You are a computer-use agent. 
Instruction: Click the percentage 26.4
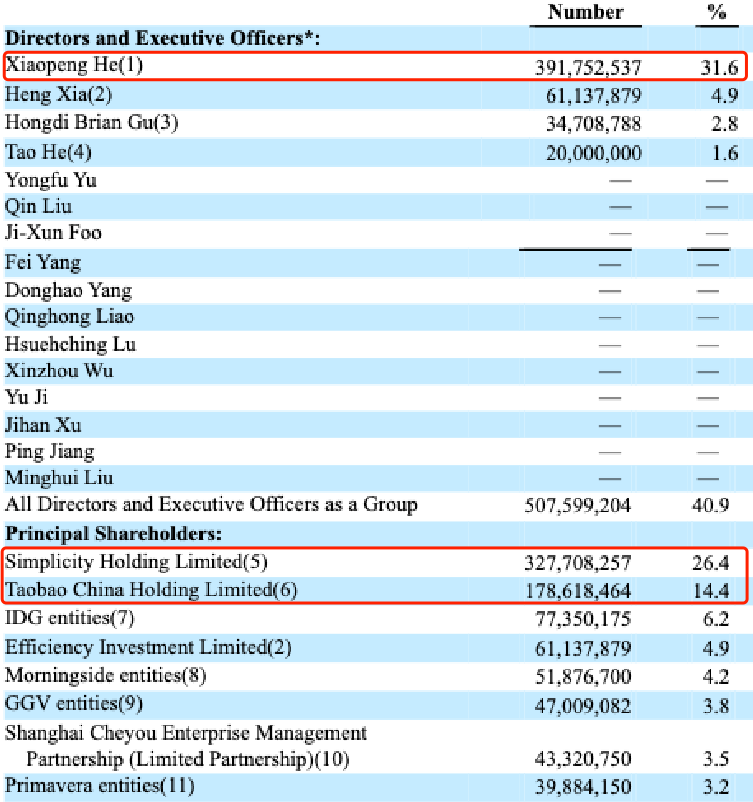coord(710,563)
